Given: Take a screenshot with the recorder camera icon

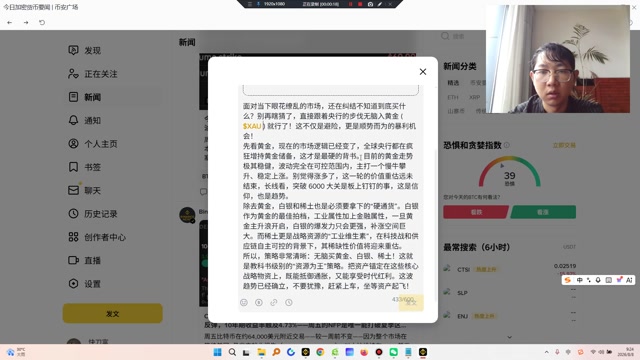Looking at the screenshot, I should (370, 4).
